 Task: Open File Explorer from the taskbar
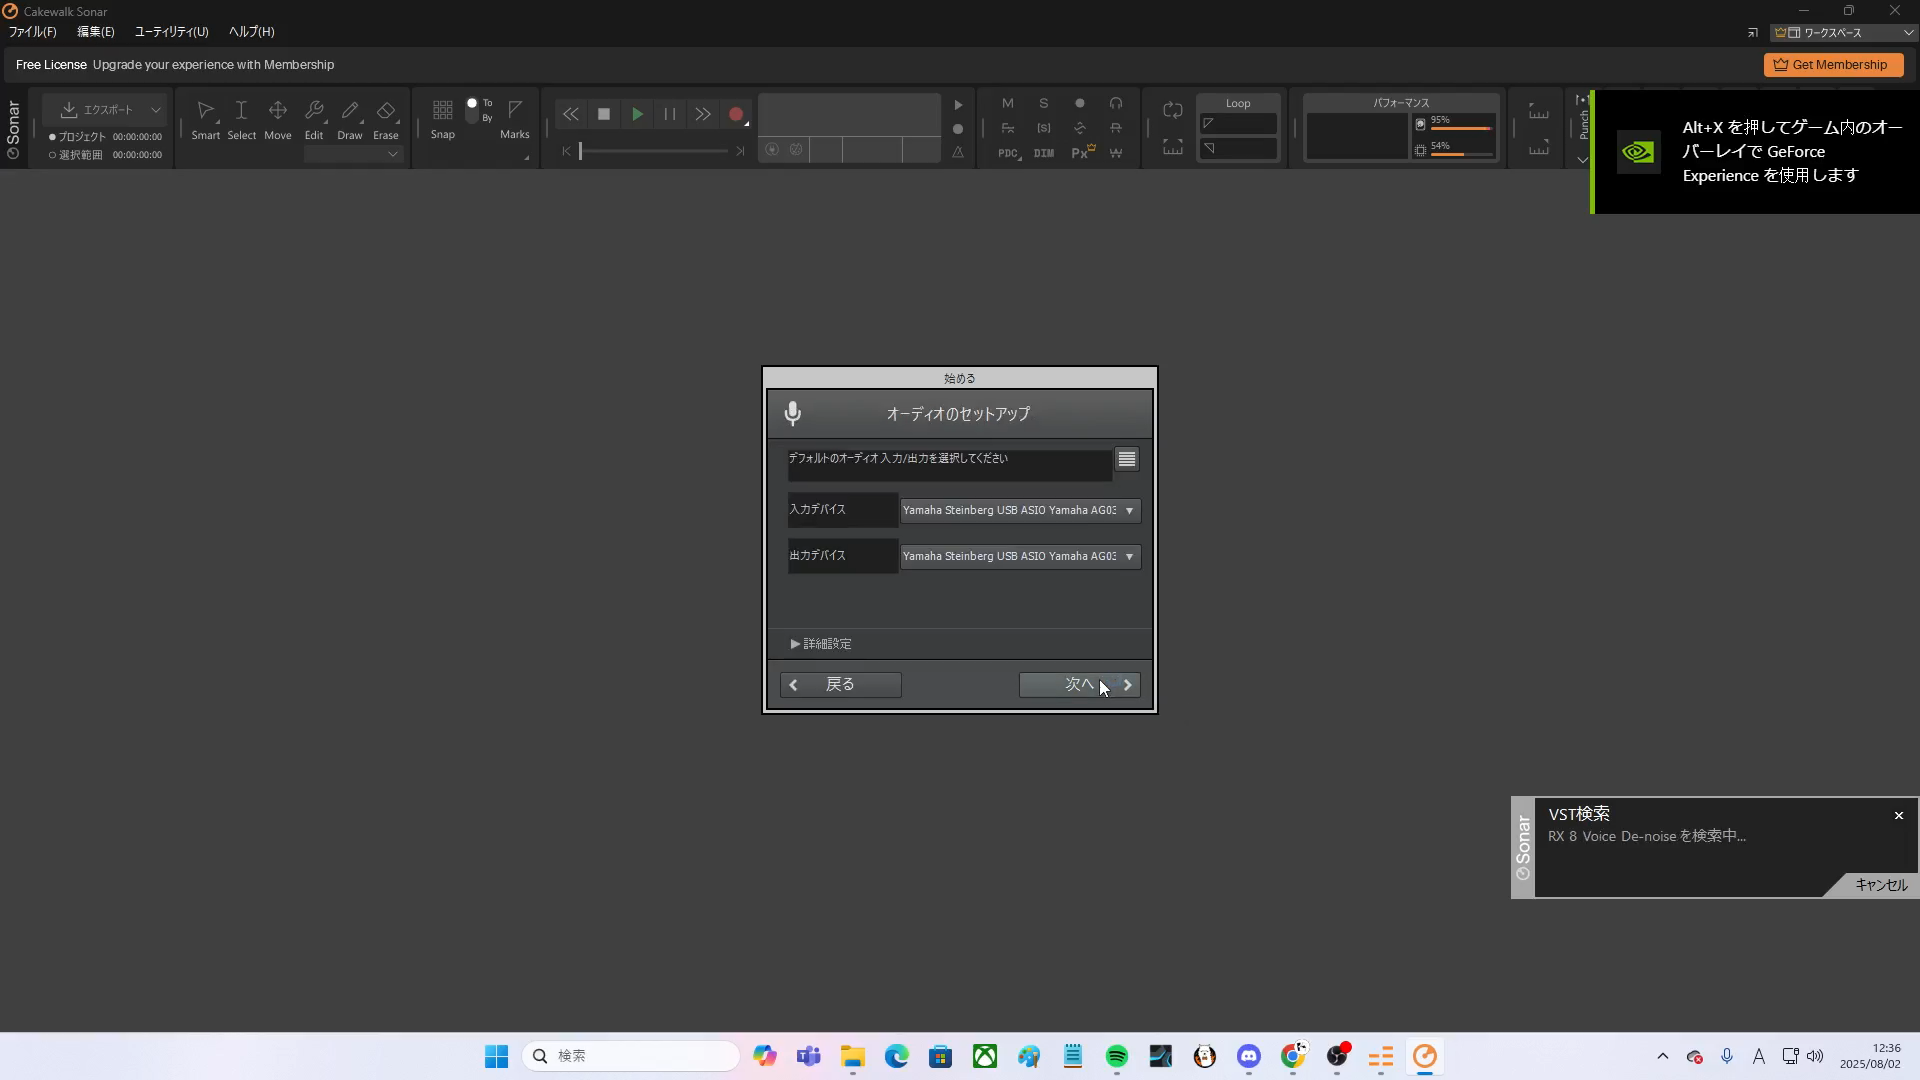853,1057
